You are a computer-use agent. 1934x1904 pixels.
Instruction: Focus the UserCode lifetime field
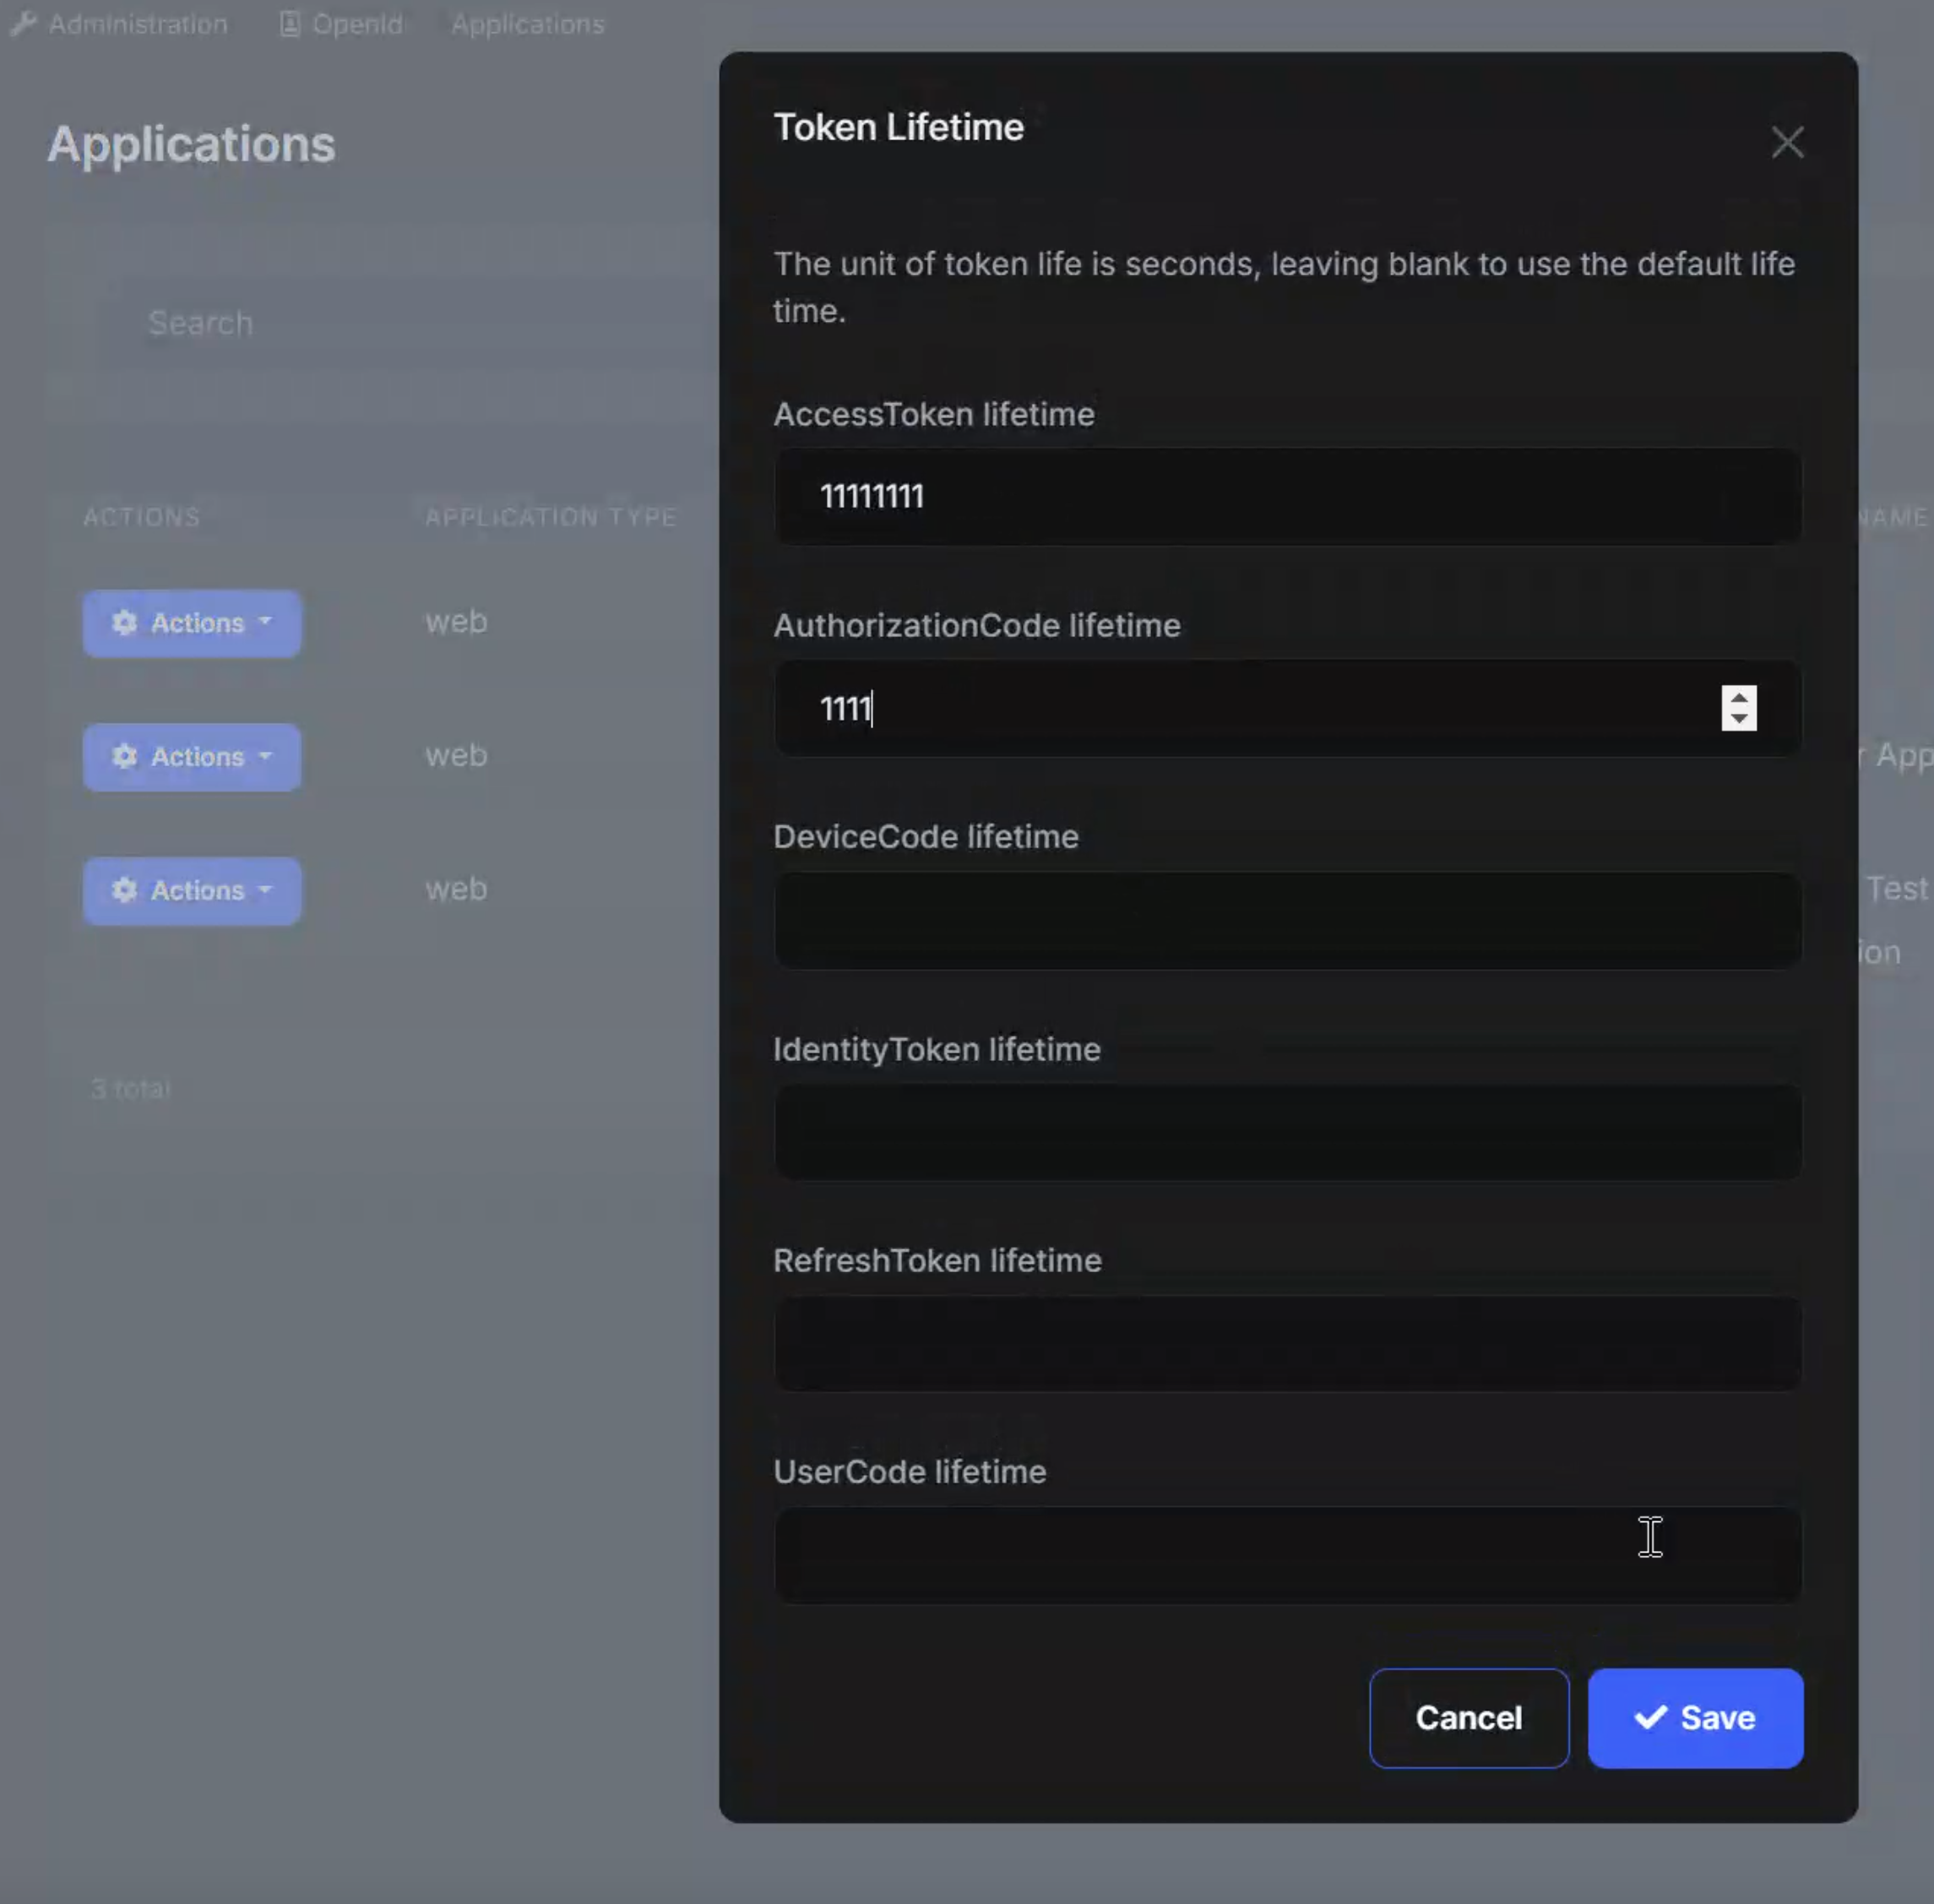pos(1286,1555)
